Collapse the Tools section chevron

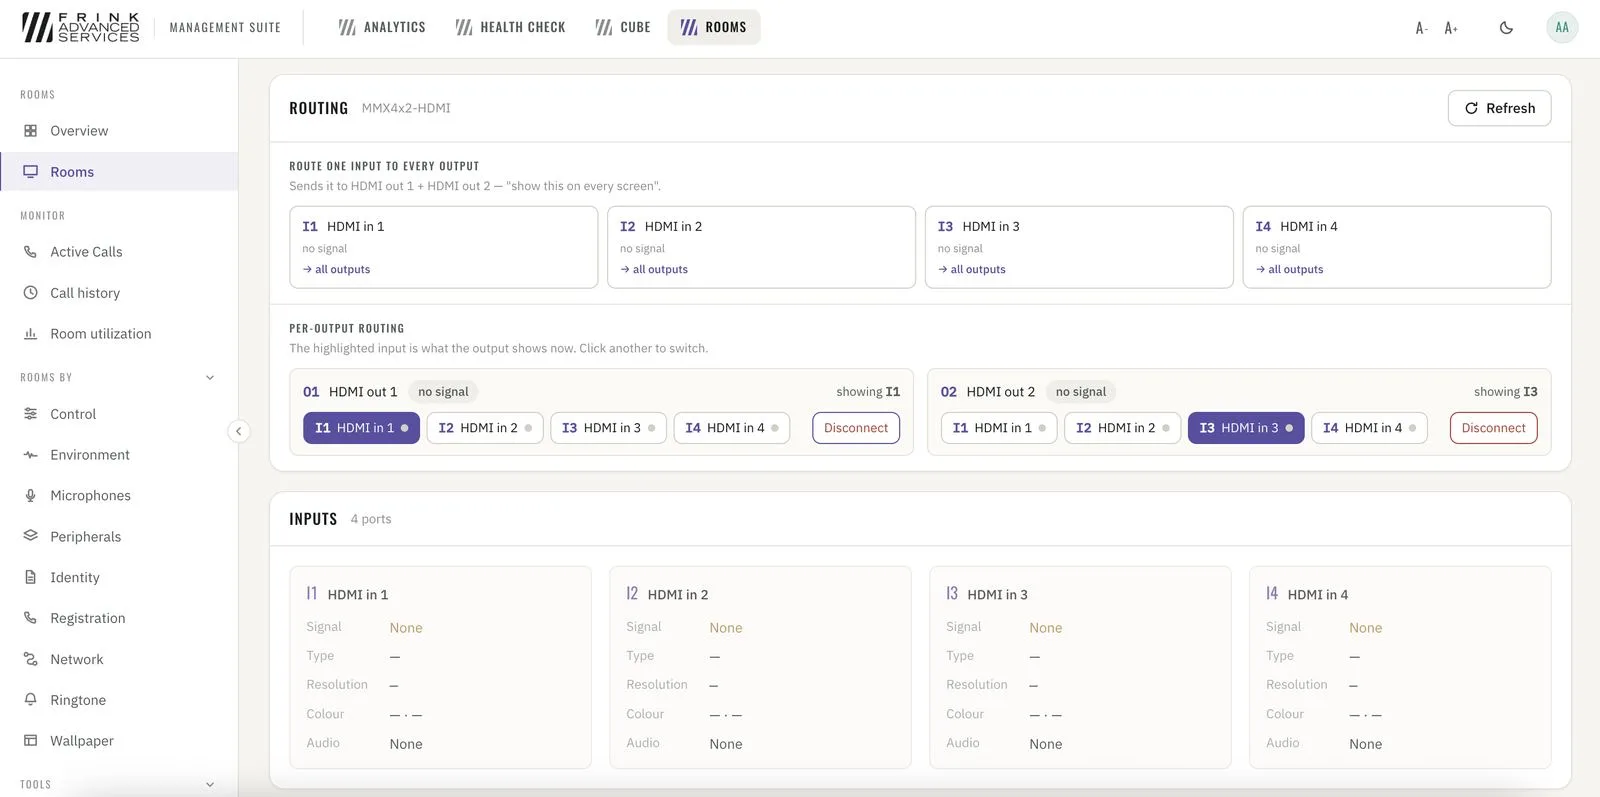point(210,785)
